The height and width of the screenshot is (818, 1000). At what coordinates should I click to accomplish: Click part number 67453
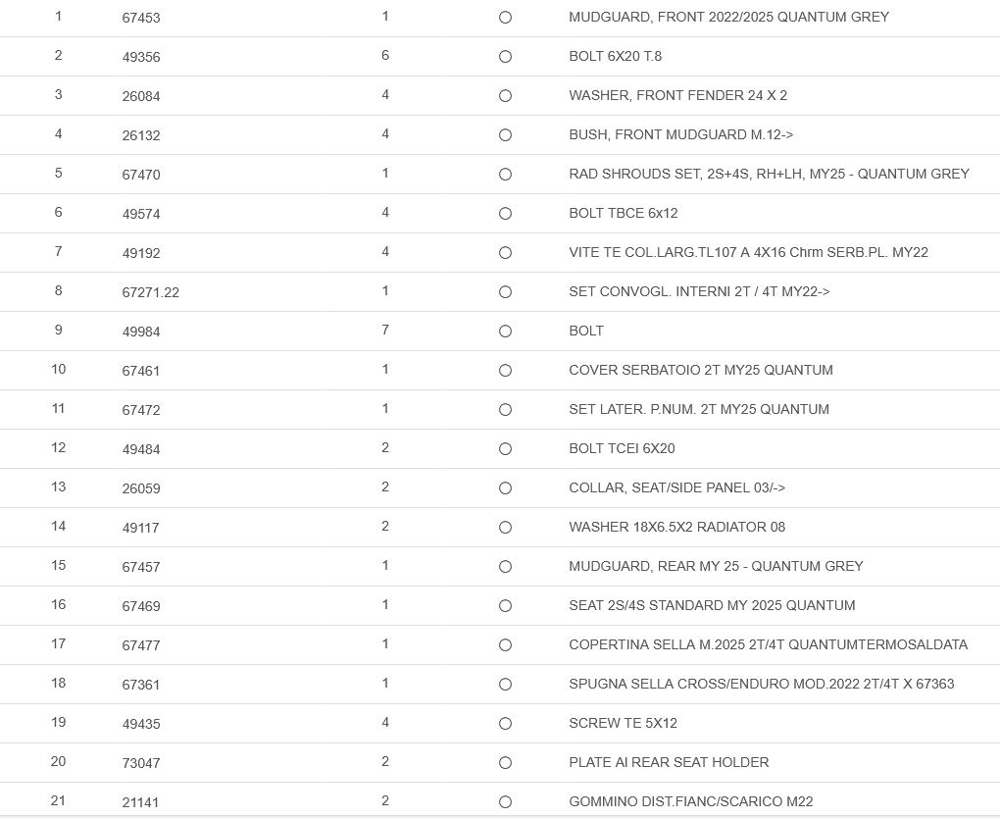[141, 18]
